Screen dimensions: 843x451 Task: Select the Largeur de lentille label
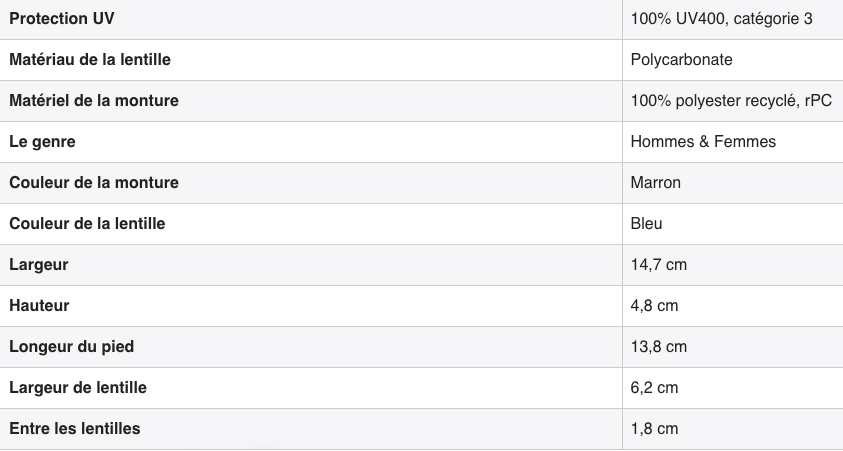(78, 388)
